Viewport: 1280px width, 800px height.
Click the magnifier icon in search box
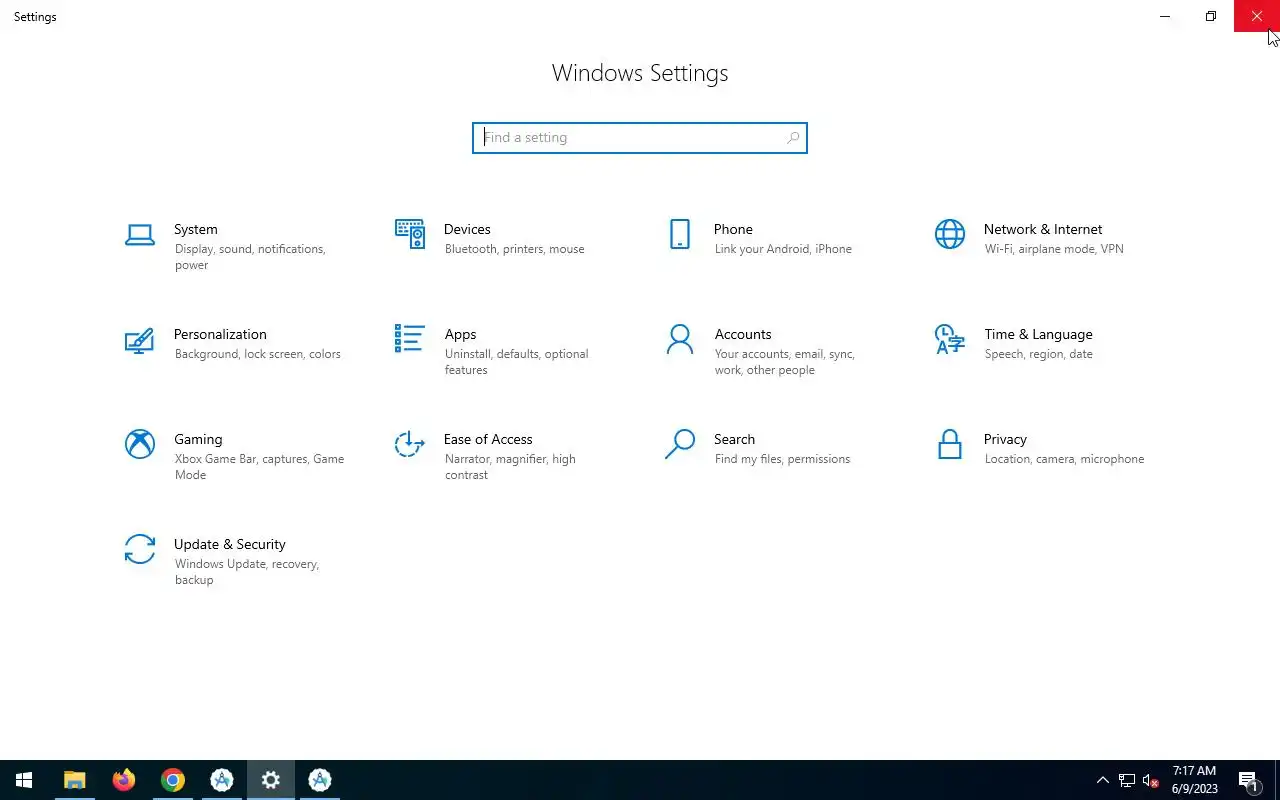tap(793, 138)
